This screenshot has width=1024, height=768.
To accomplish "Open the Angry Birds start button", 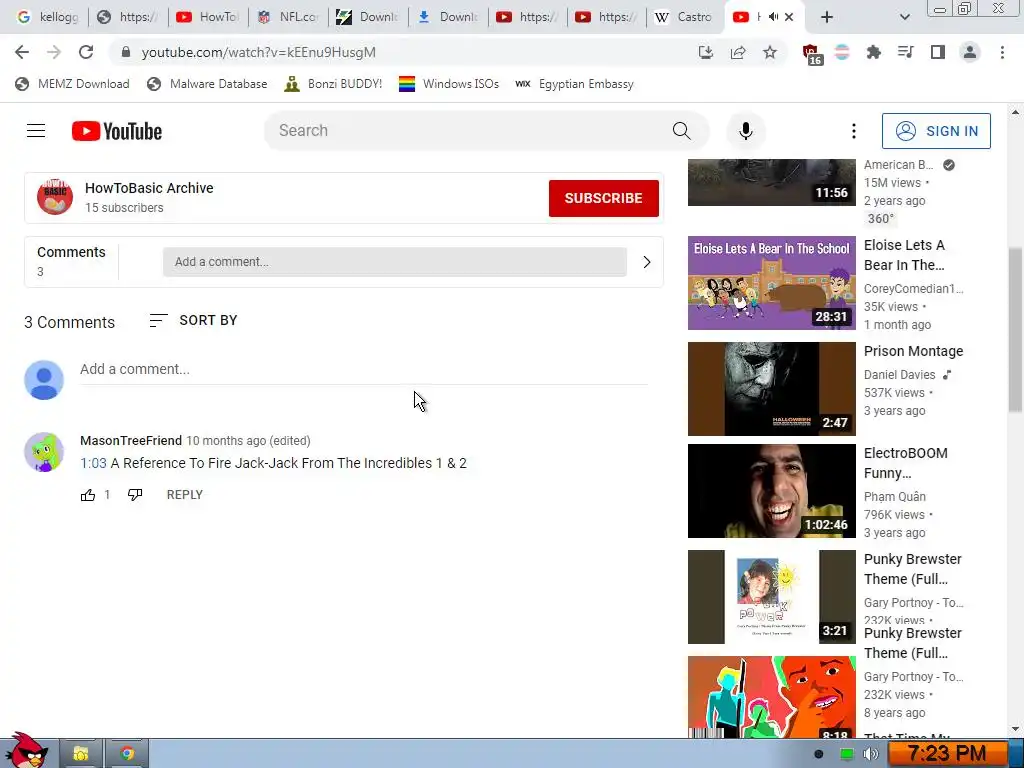I will coord(26,750).
